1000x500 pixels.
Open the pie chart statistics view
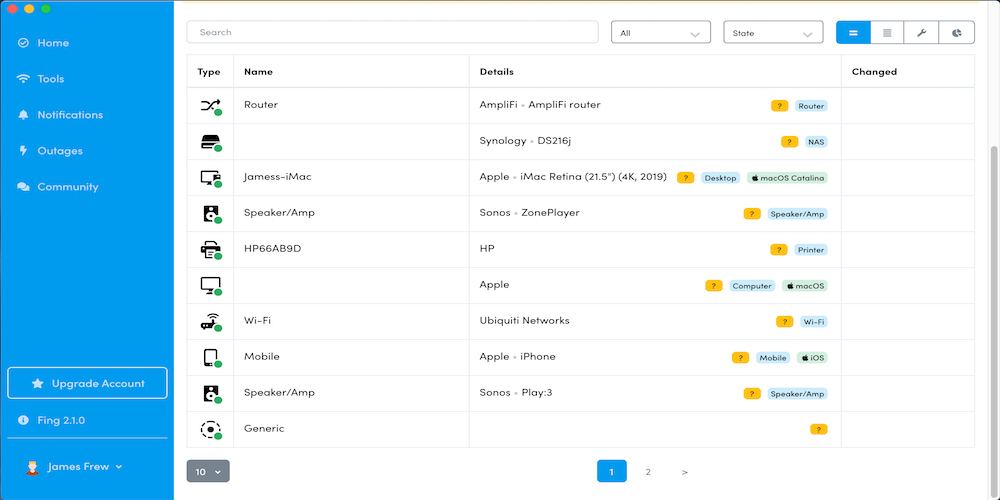click(957, 33)
